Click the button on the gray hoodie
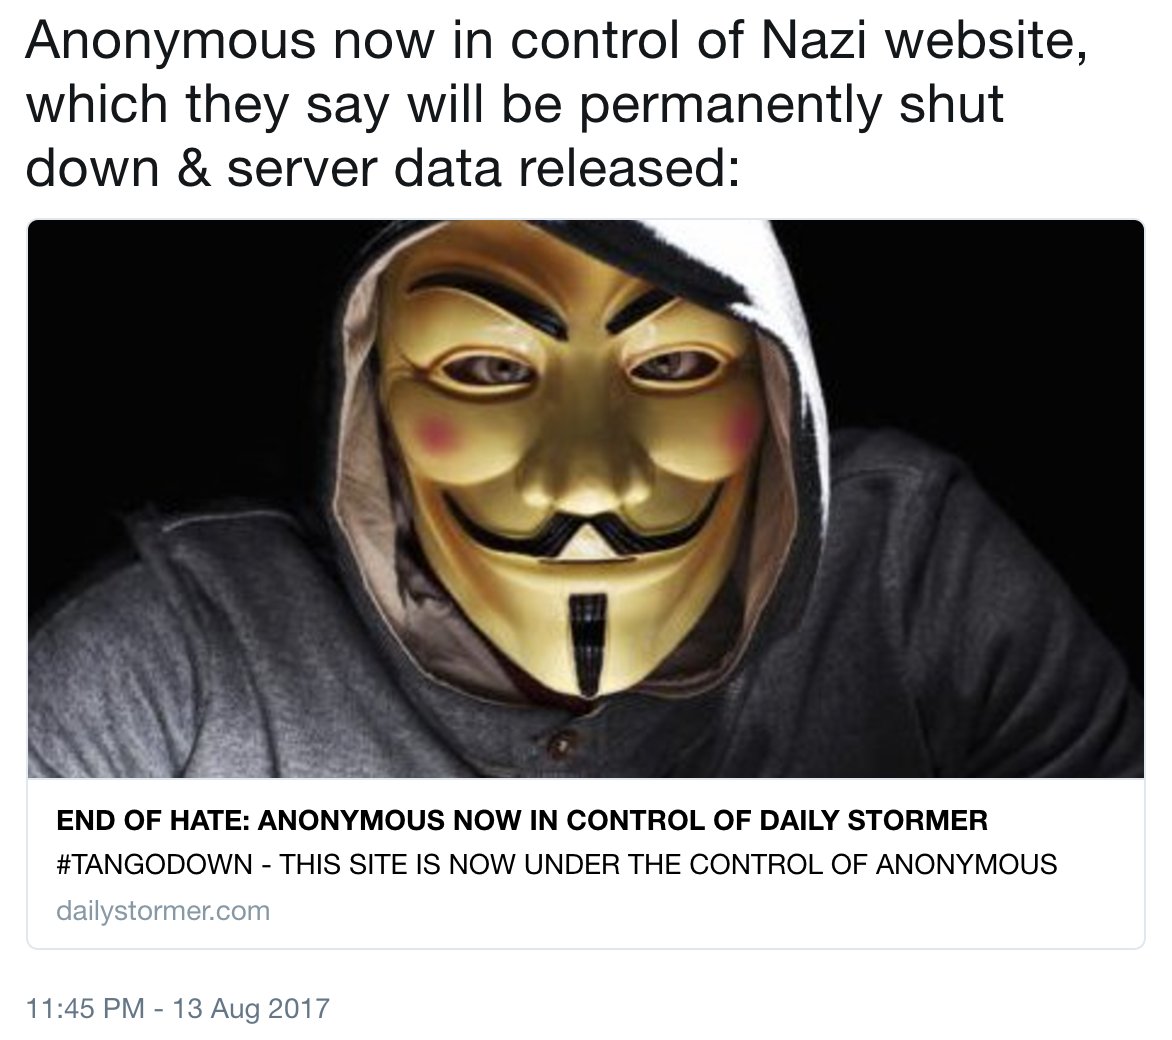Viewport: 1172px width, 1040px height. point(560,743)
